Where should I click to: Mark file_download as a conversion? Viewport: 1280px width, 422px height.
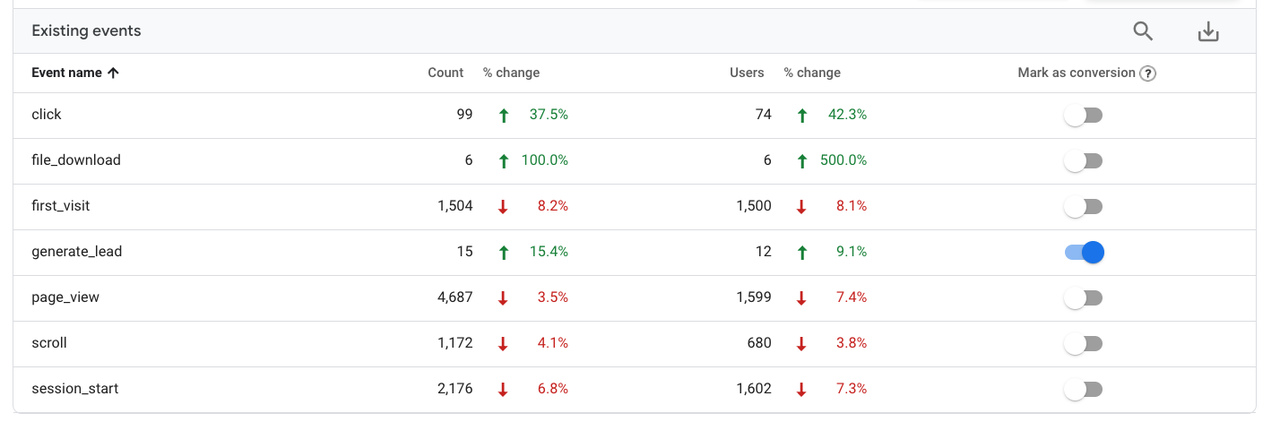pyautogui.click(x=1083, y=161)
